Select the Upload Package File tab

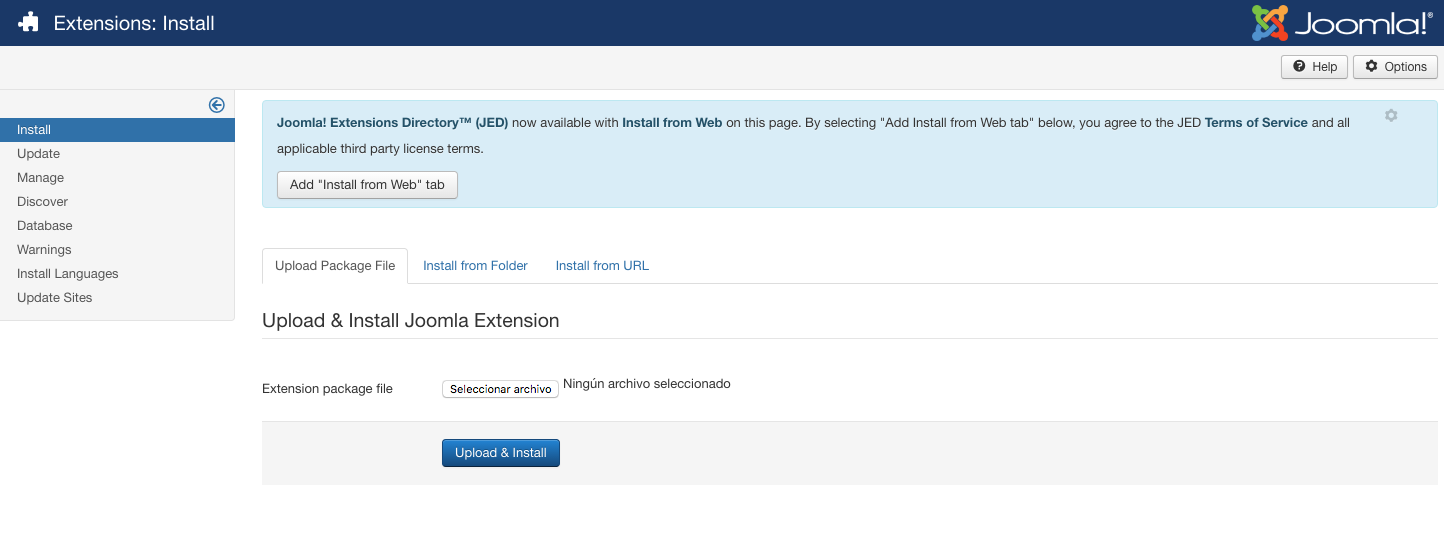point(335,266)
